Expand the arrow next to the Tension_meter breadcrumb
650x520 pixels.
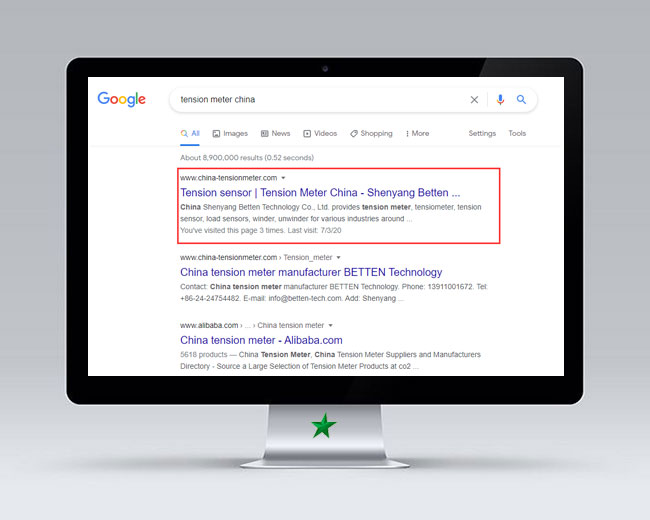[x=338, y=258]
